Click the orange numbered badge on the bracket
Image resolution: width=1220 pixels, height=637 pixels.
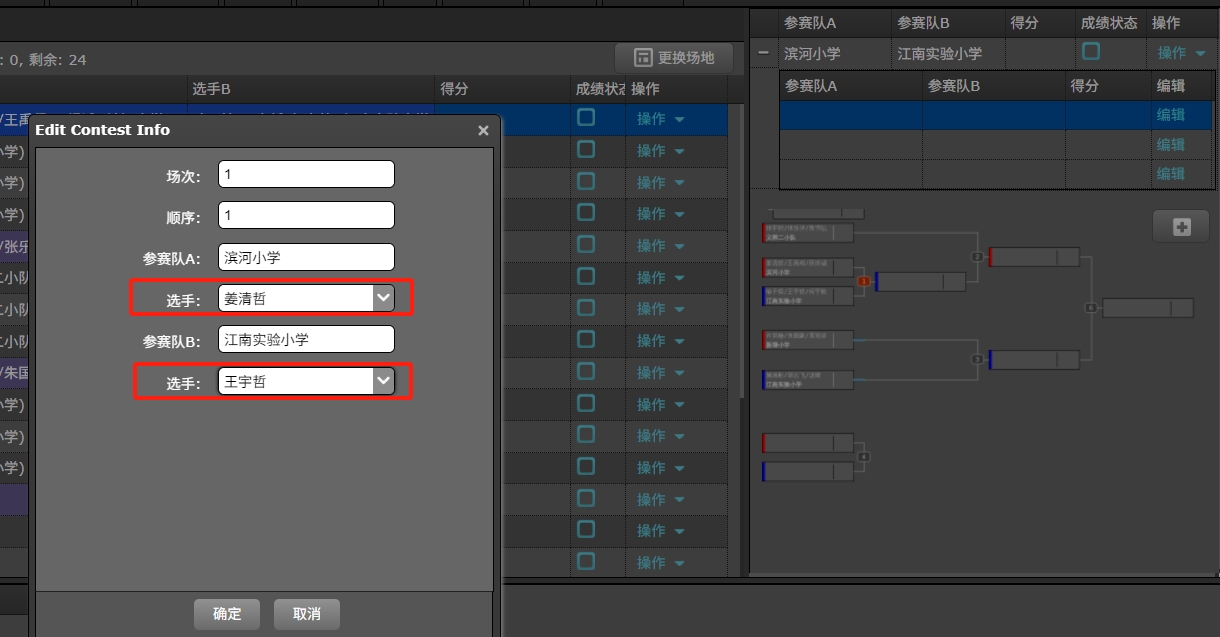864,281
